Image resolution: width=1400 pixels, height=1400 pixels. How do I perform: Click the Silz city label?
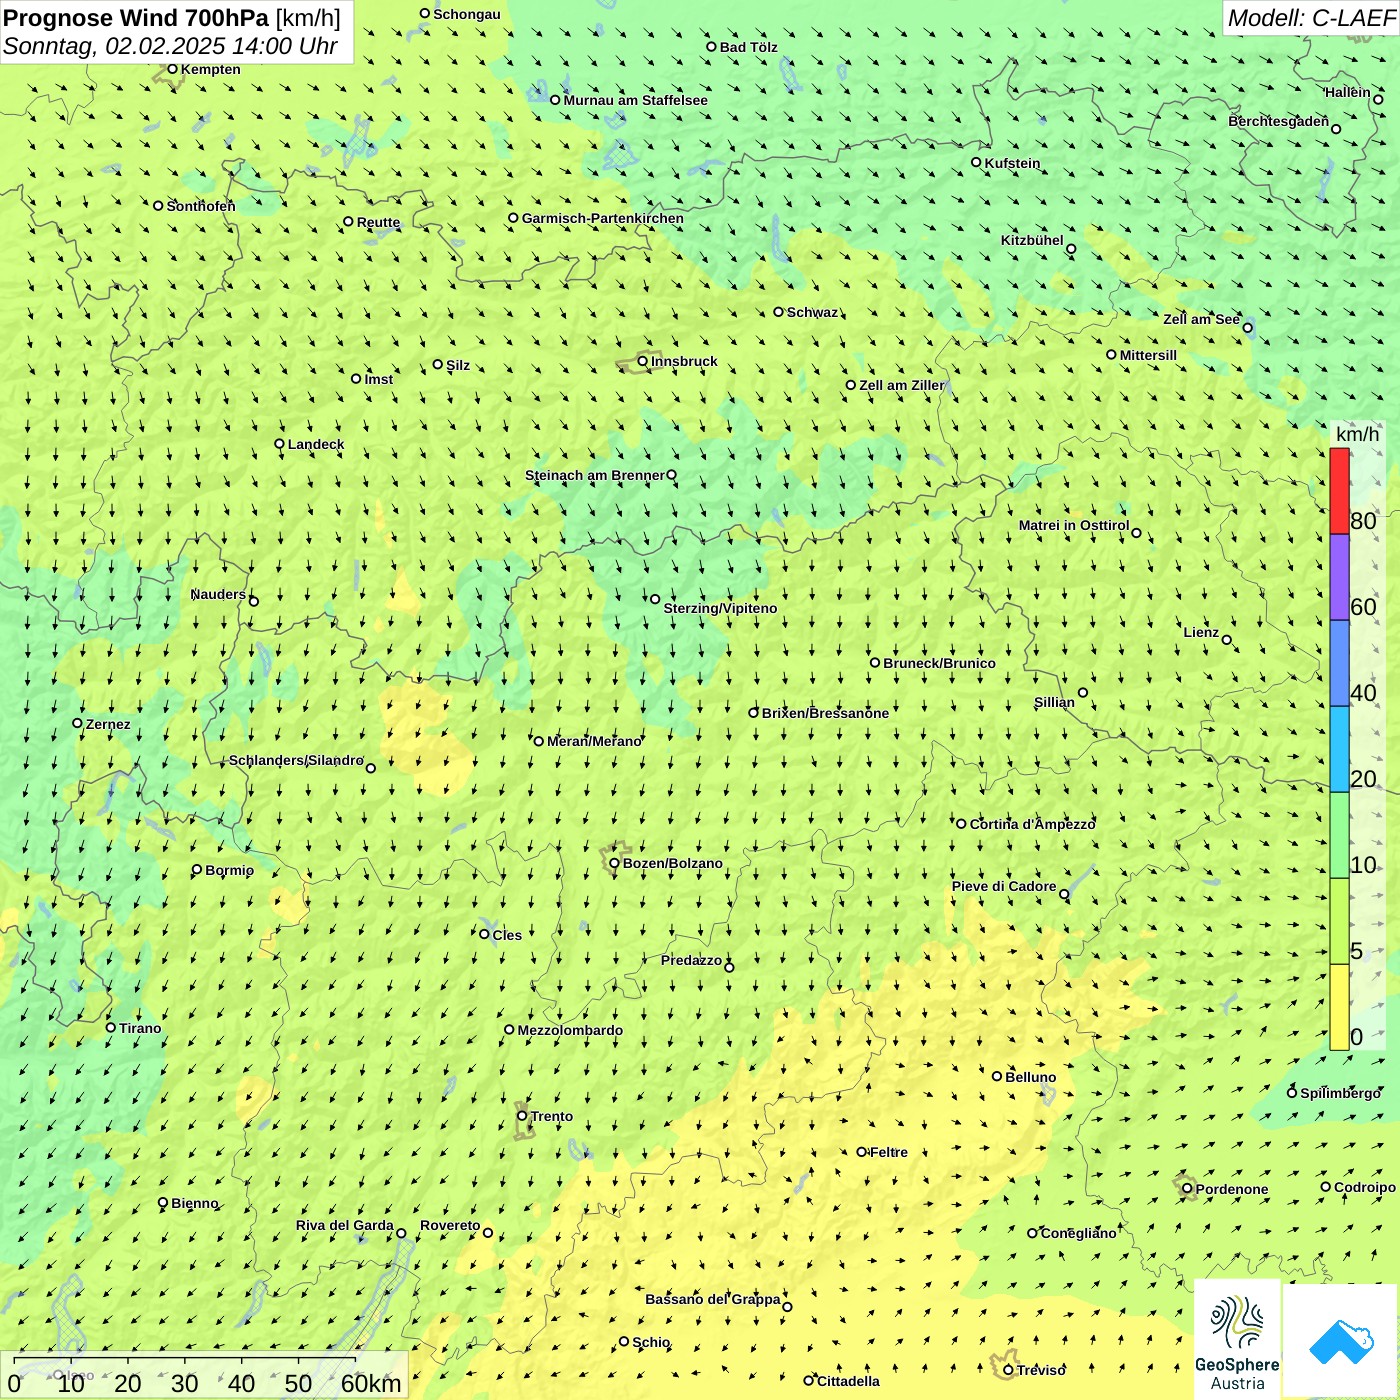[458, 365]
